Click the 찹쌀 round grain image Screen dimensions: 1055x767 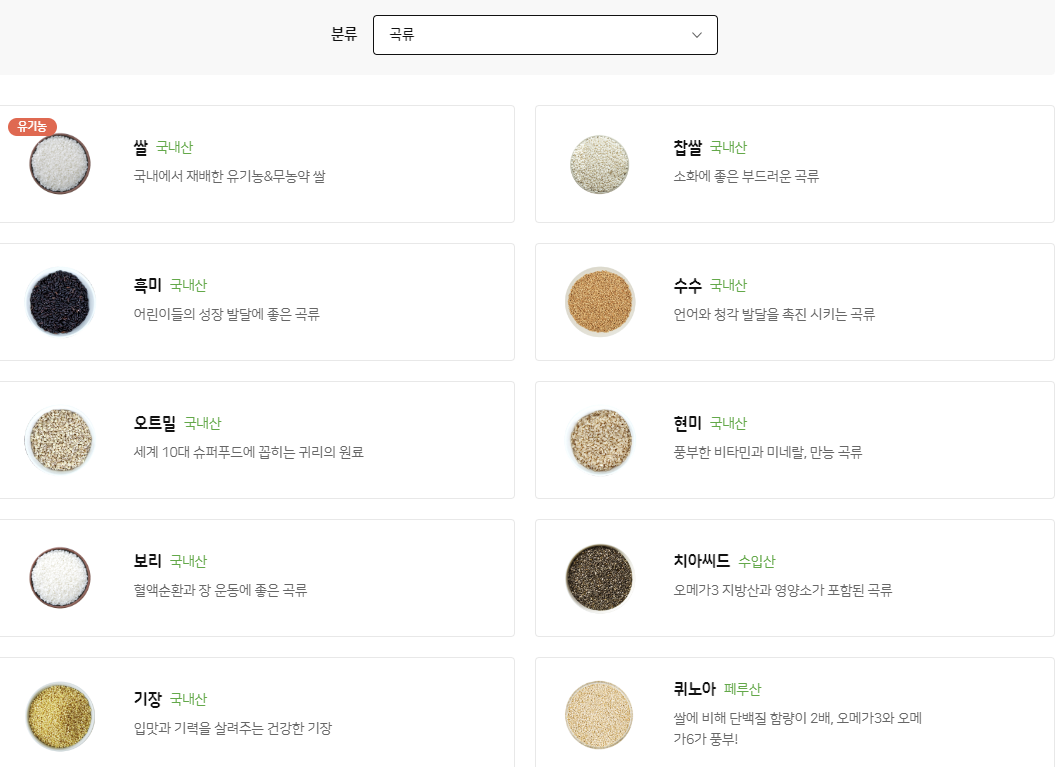(599, 164)
